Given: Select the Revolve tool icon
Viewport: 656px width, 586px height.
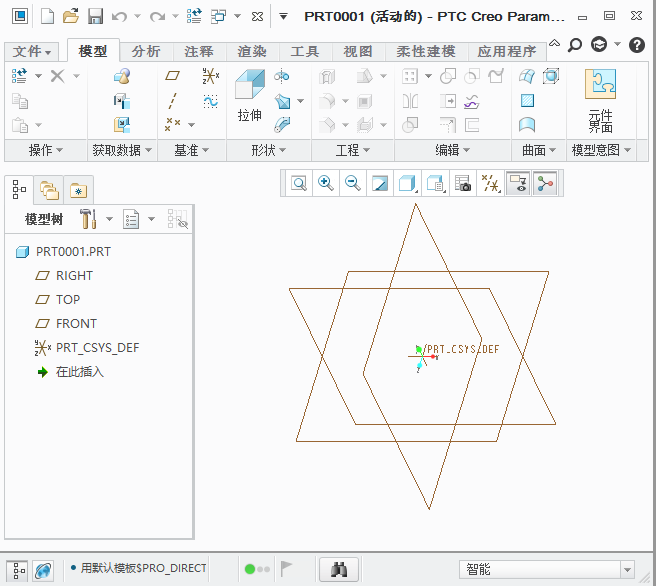Looking at the screenshot, I should point(282,76).
